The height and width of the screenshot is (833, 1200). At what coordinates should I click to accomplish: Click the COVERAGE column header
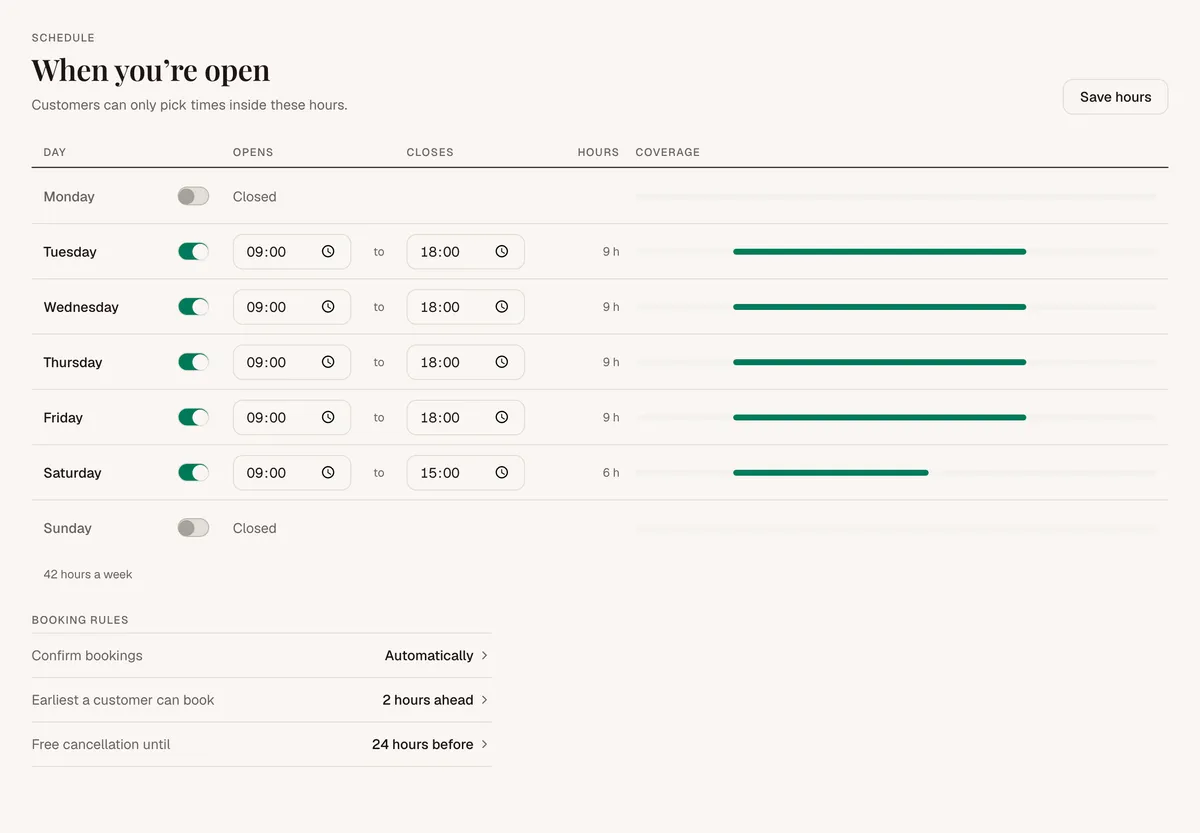(668, 153)
